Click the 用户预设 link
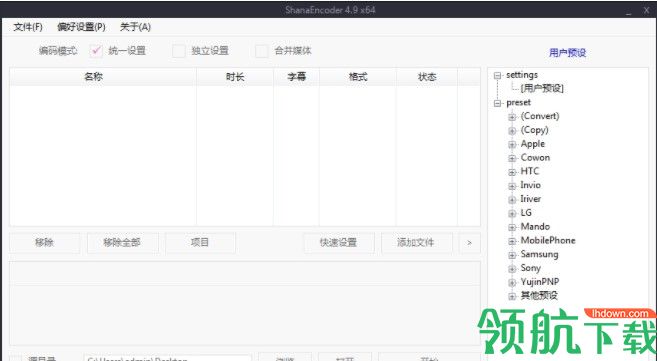The image size is (657, 361). (567, 53)
